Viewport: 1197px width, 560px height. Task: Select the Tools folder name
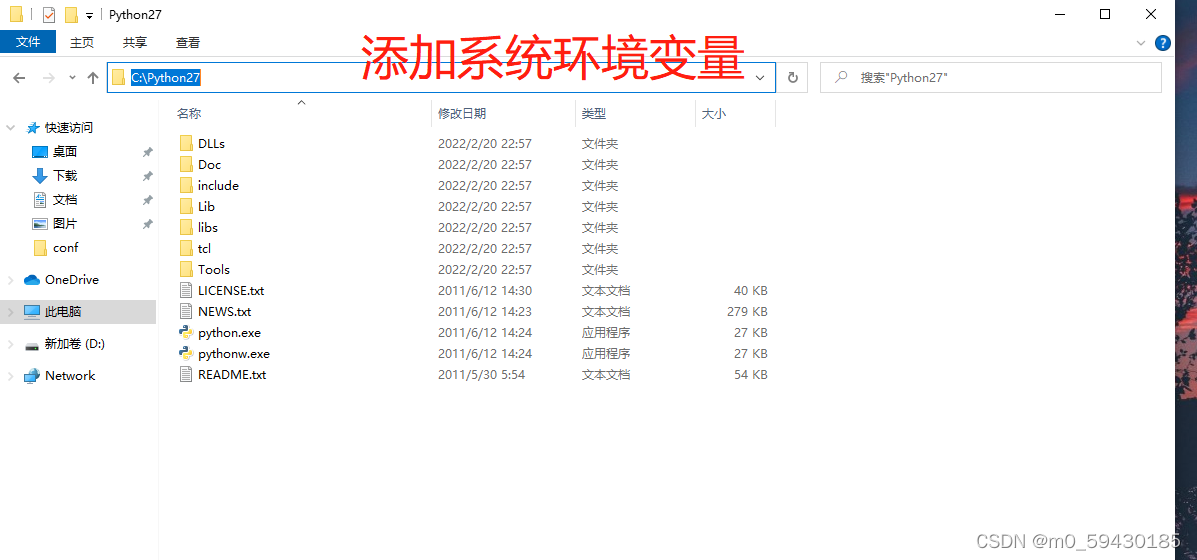214,269
